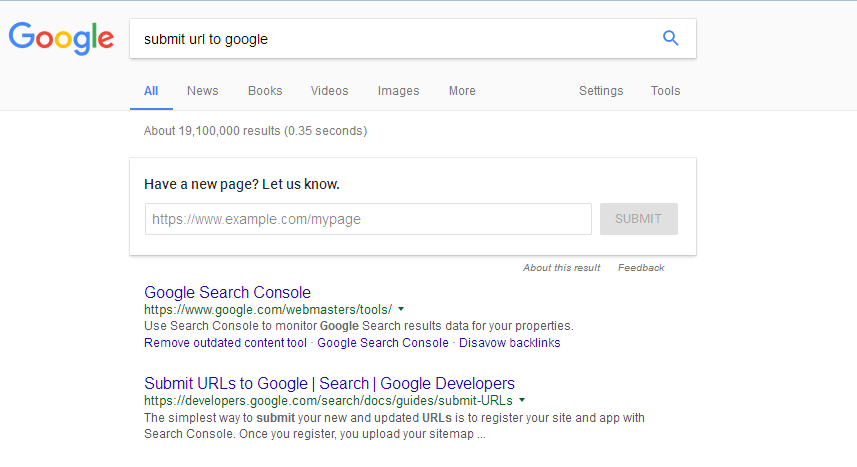Viewport: 857px width, 467px height.
Task: Click the search box containing 'submit url to google'
Action: pyautogui.click(x=413, y=39)
